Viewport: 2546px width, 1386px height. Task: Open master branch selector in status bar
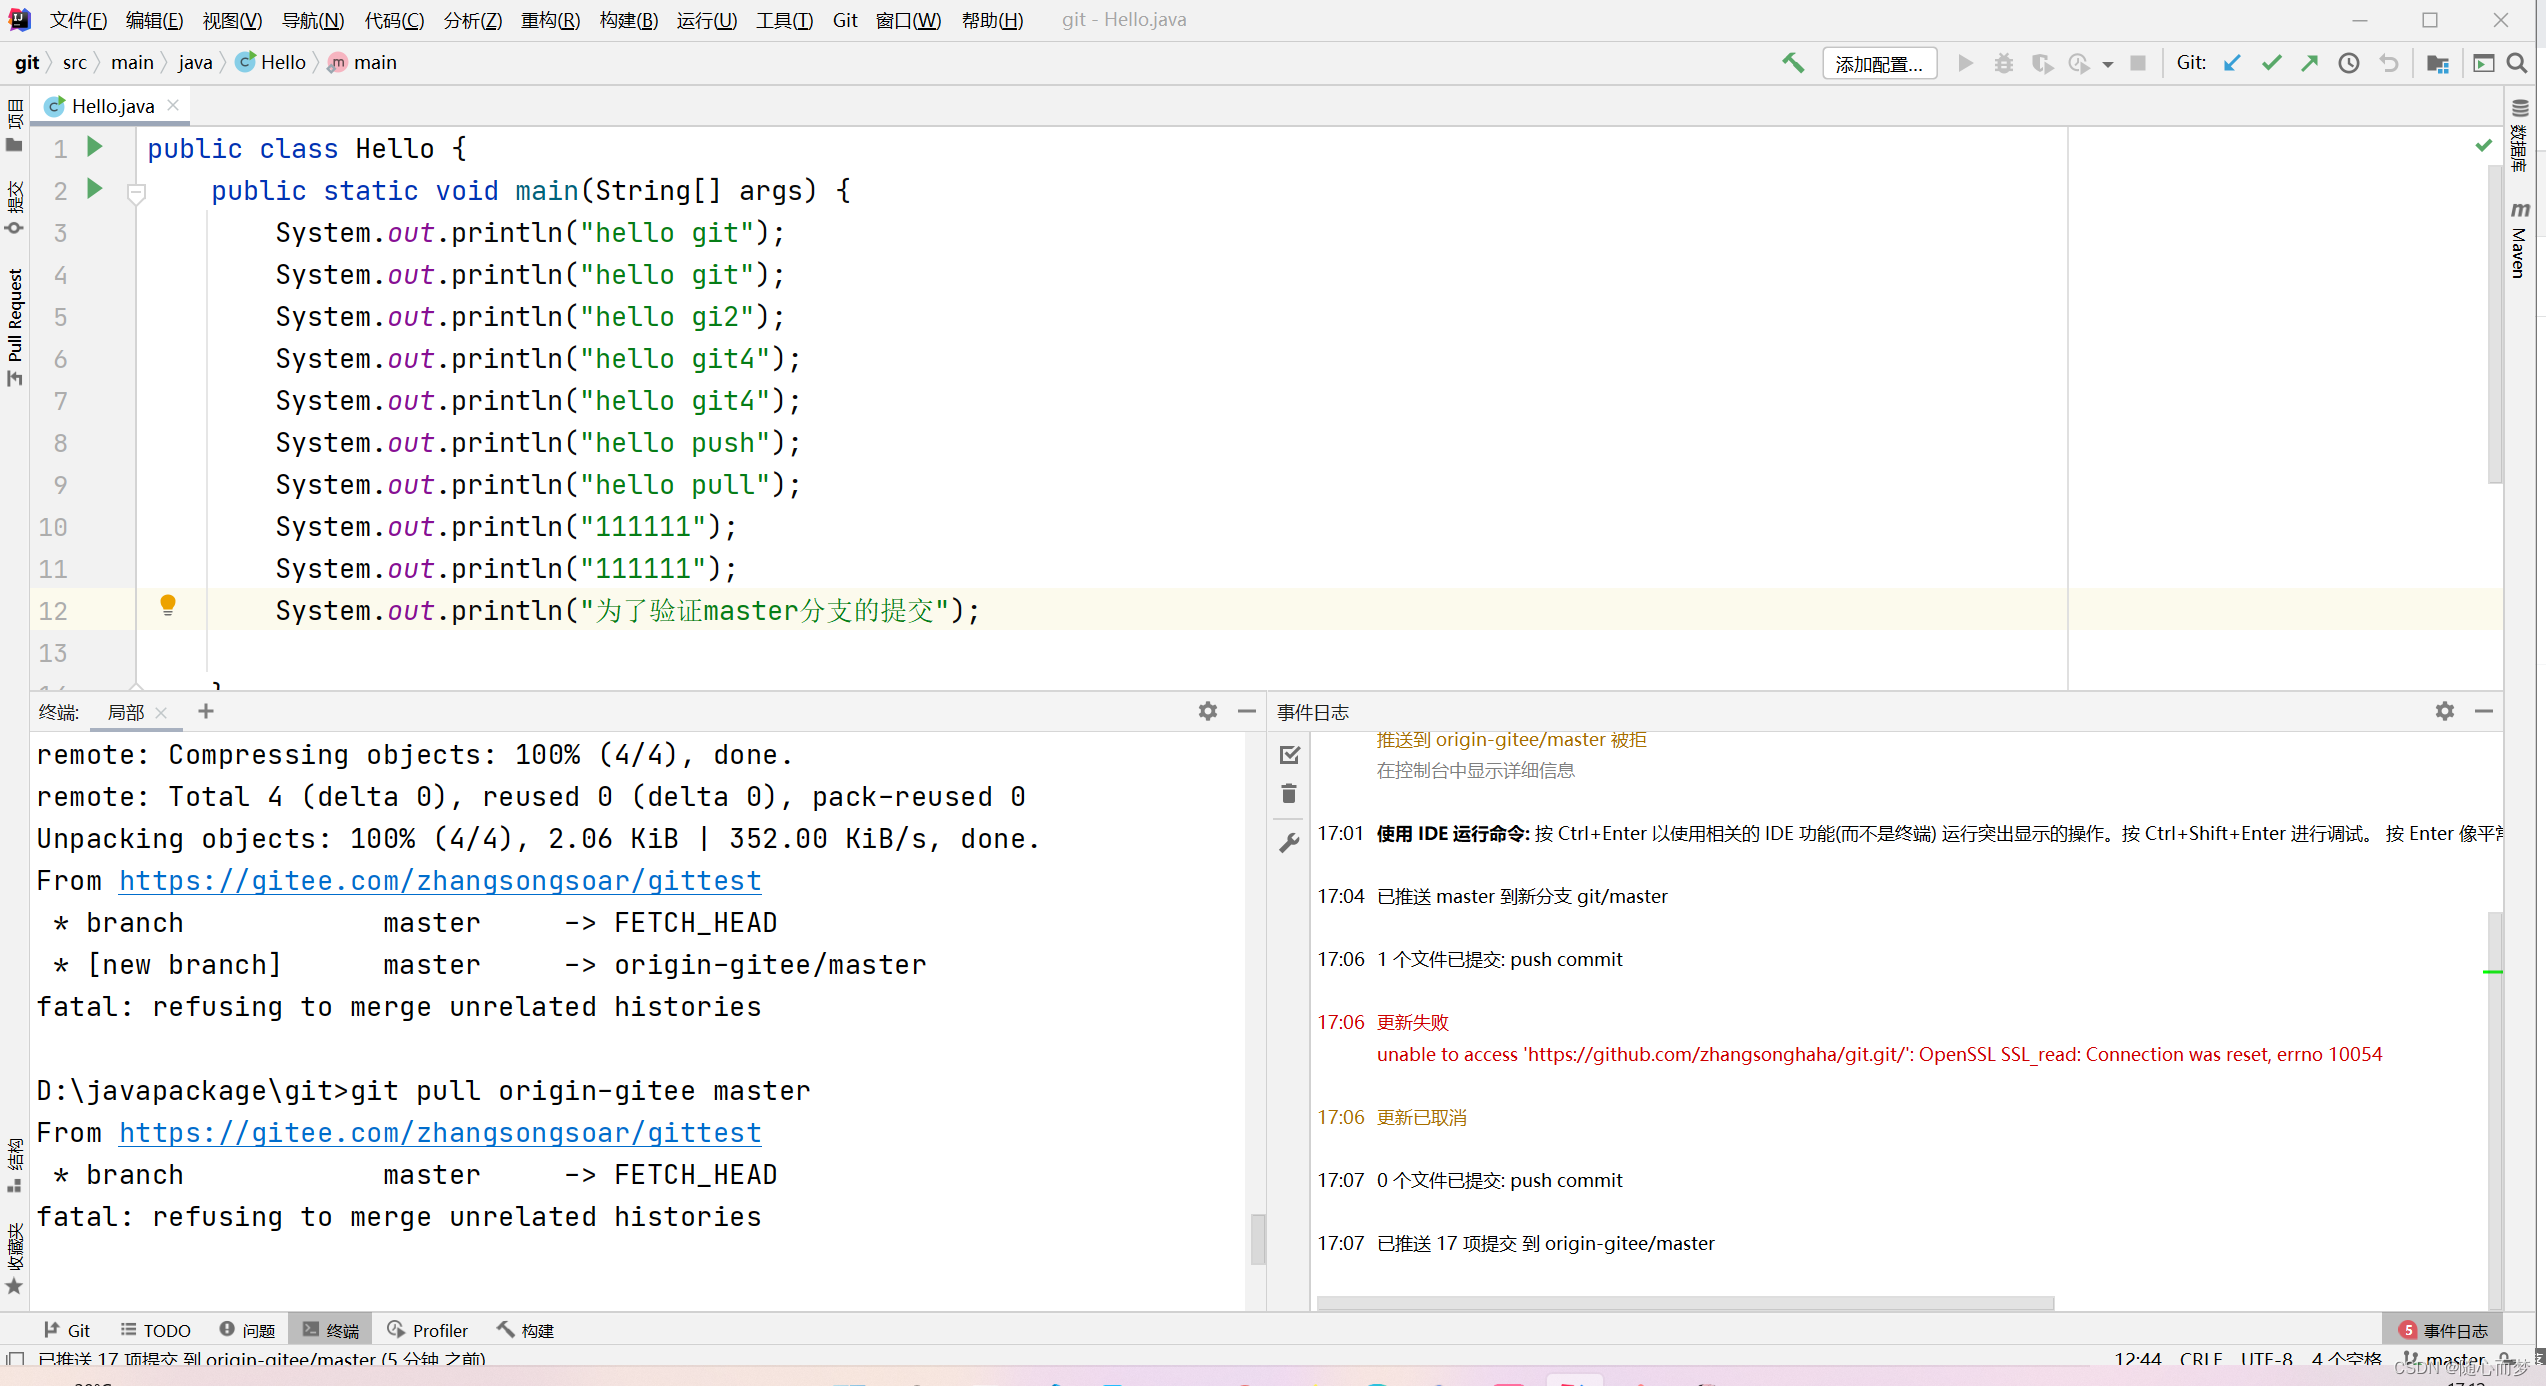coord(2445,1359)
